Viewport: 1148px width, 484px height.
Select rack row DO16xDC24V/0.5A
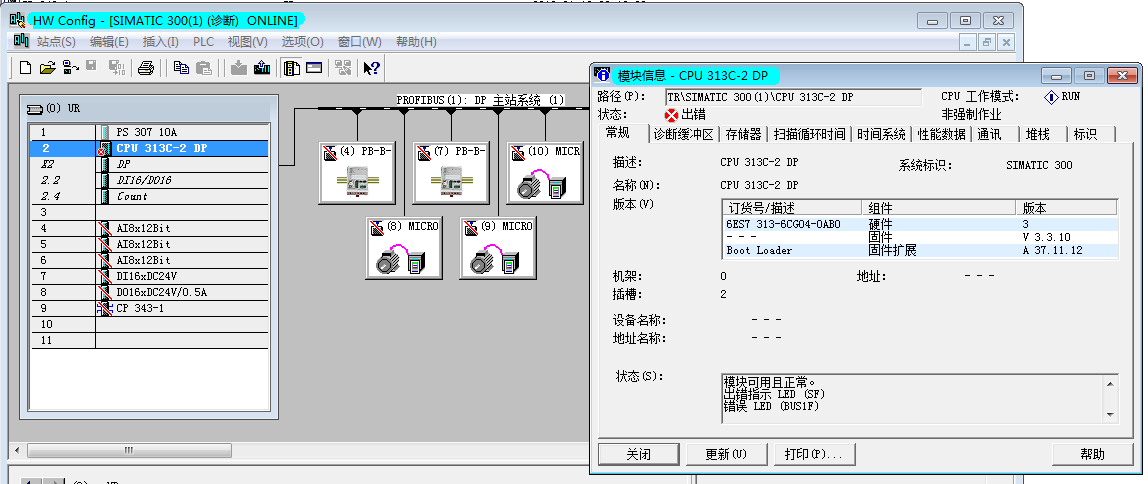click(x=149, y=292)
